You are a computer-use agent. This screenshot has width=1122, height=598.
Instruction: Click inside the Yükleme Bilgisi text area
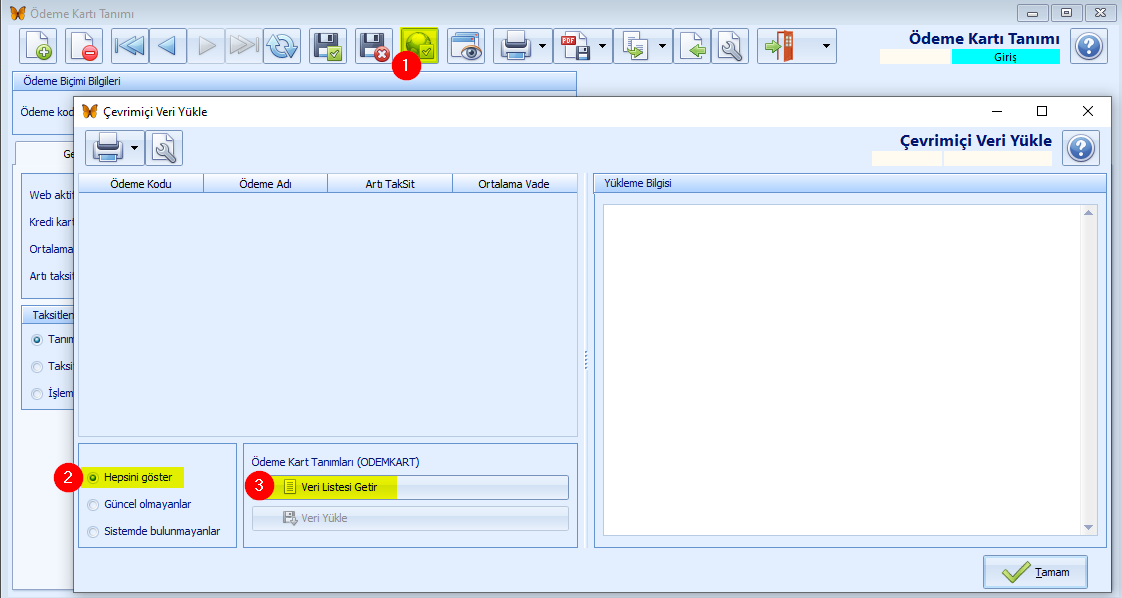click(842, 370)
